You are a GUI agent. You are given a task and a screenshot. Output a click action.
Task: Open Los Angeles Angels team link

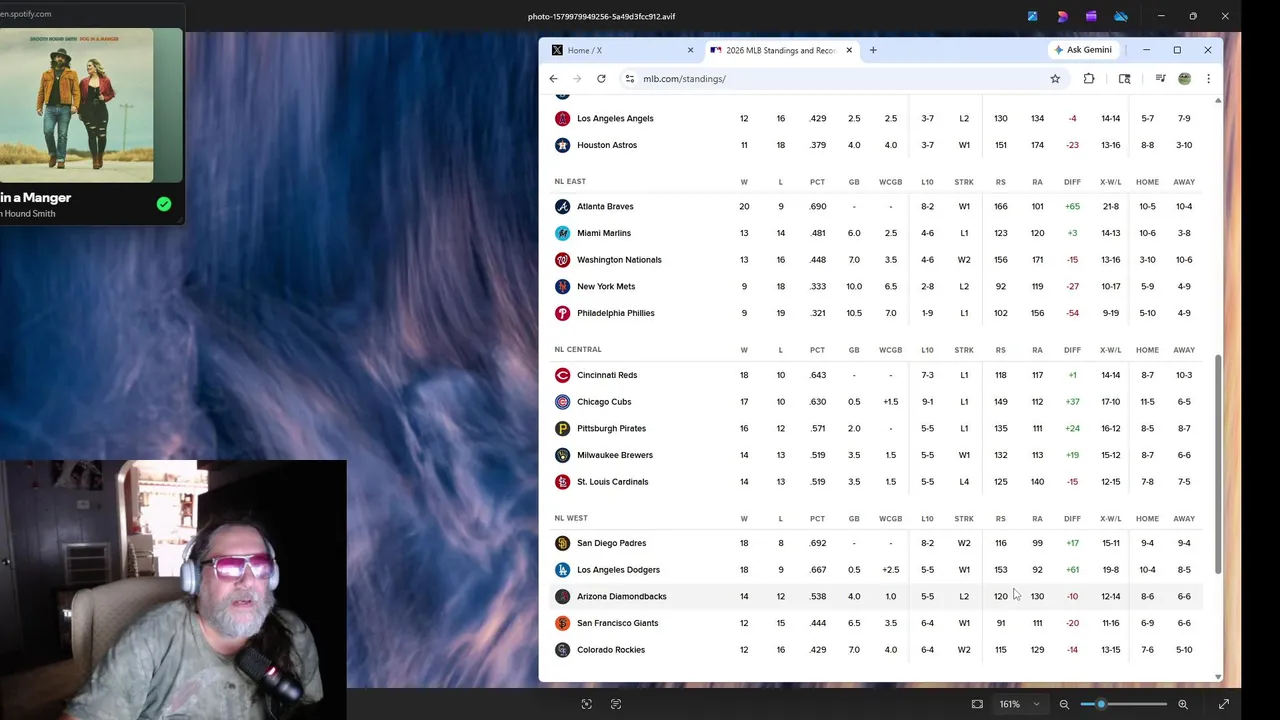615,118
